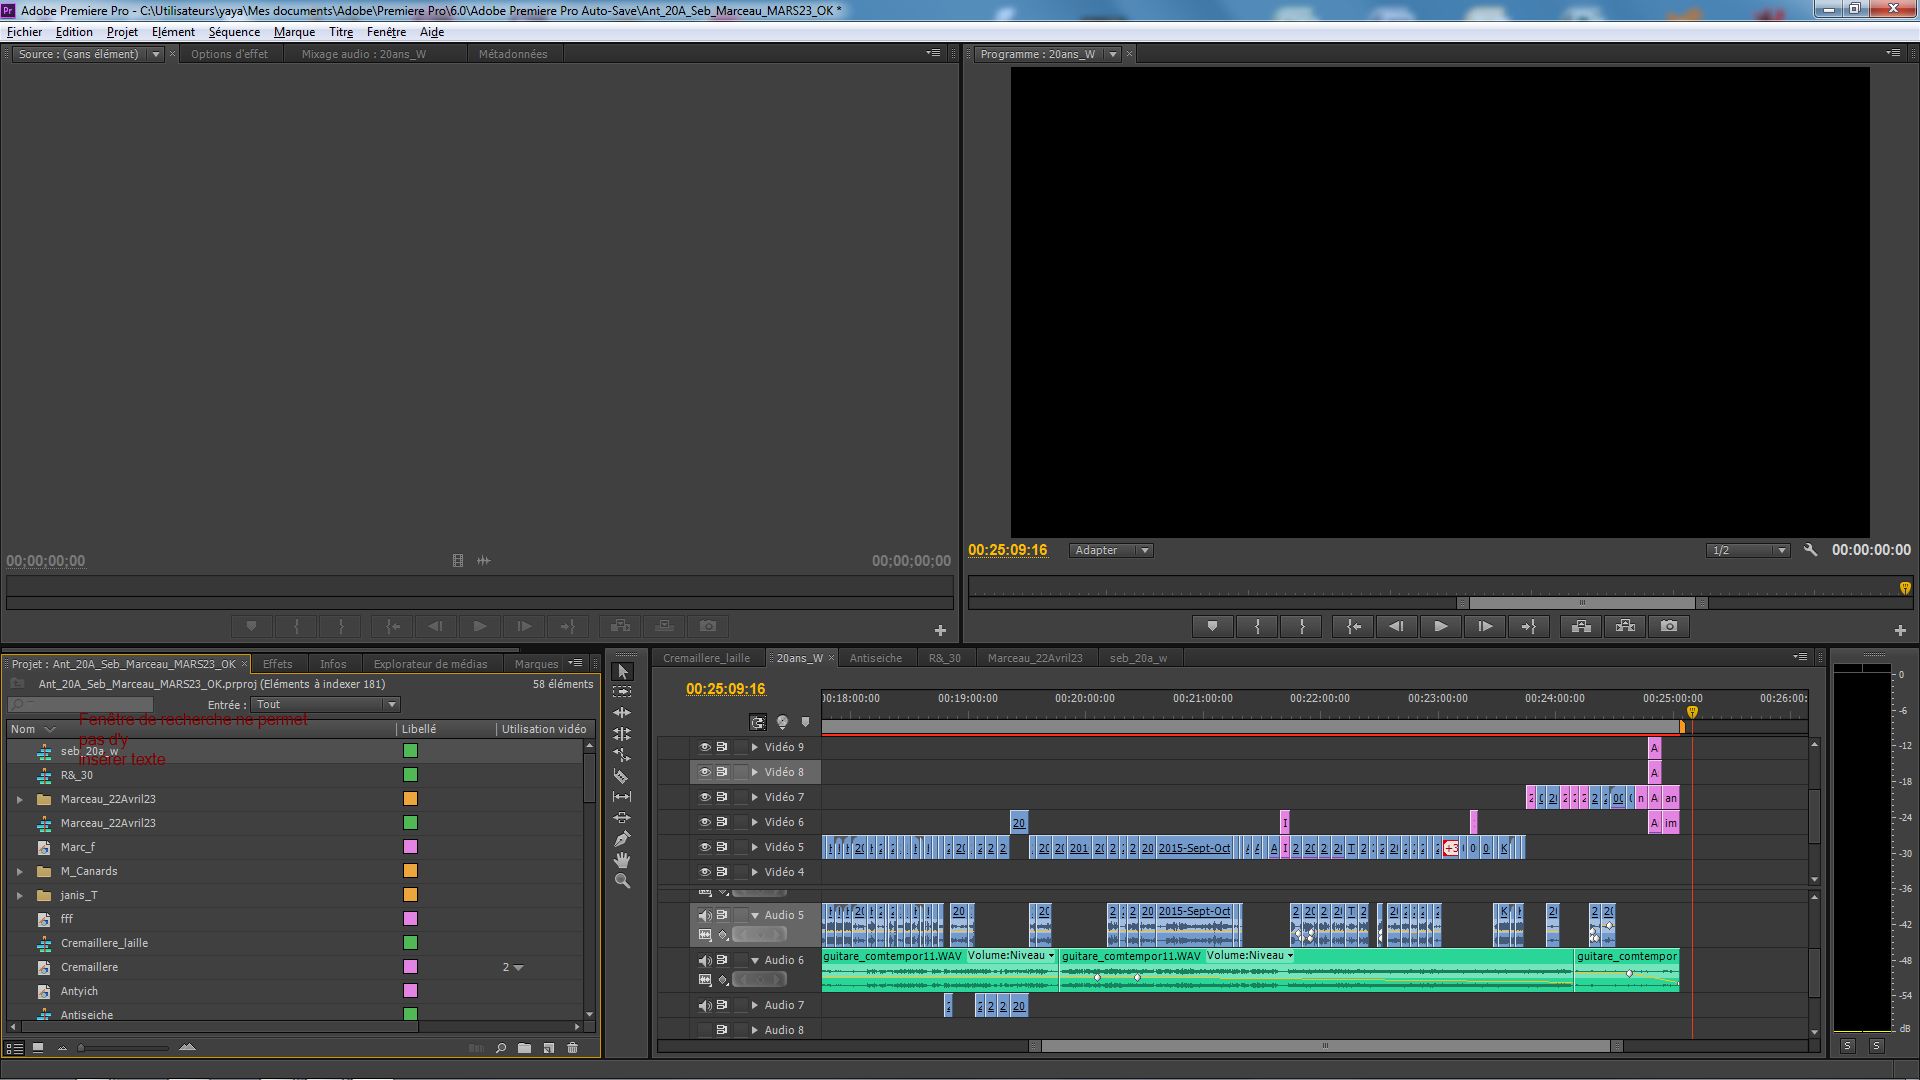This screenshot has height=1080, width=1920.
Task: Click the Add Marker button in Program monitor
Action: click(1212, 626)
